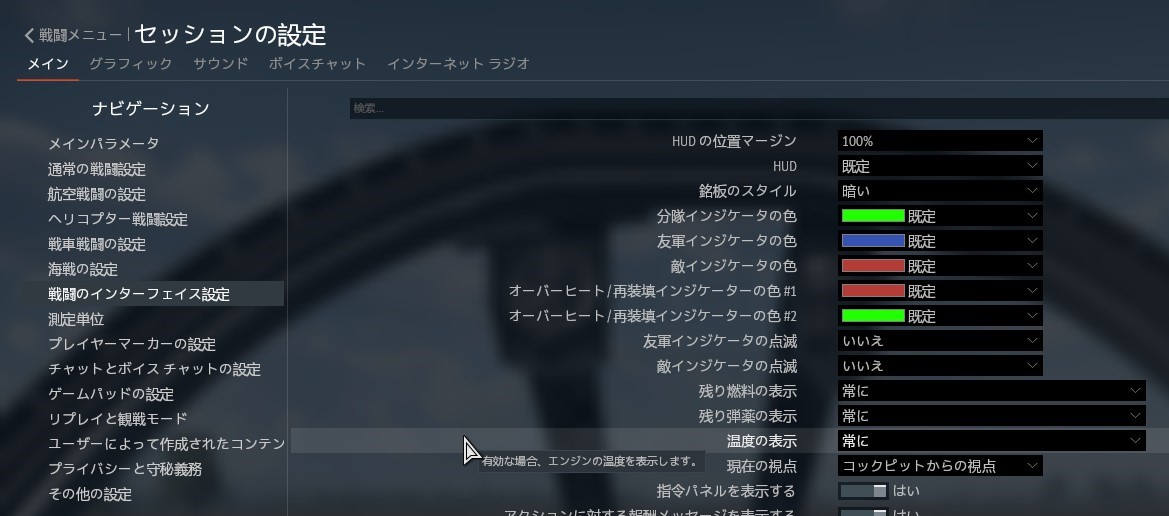Click the 検索 search field
This screenshot has height=516, width=1169.
coord(758,108)
